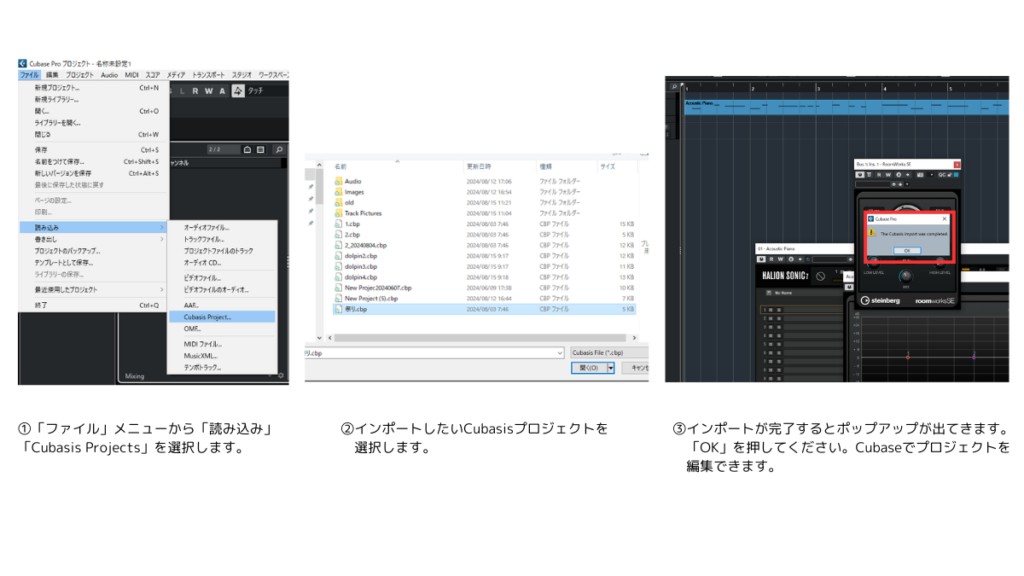The height and width of the screenshot is (576, 1024).
Task: Sort files by the 名前 column header
Action: (x=397, y=167)
